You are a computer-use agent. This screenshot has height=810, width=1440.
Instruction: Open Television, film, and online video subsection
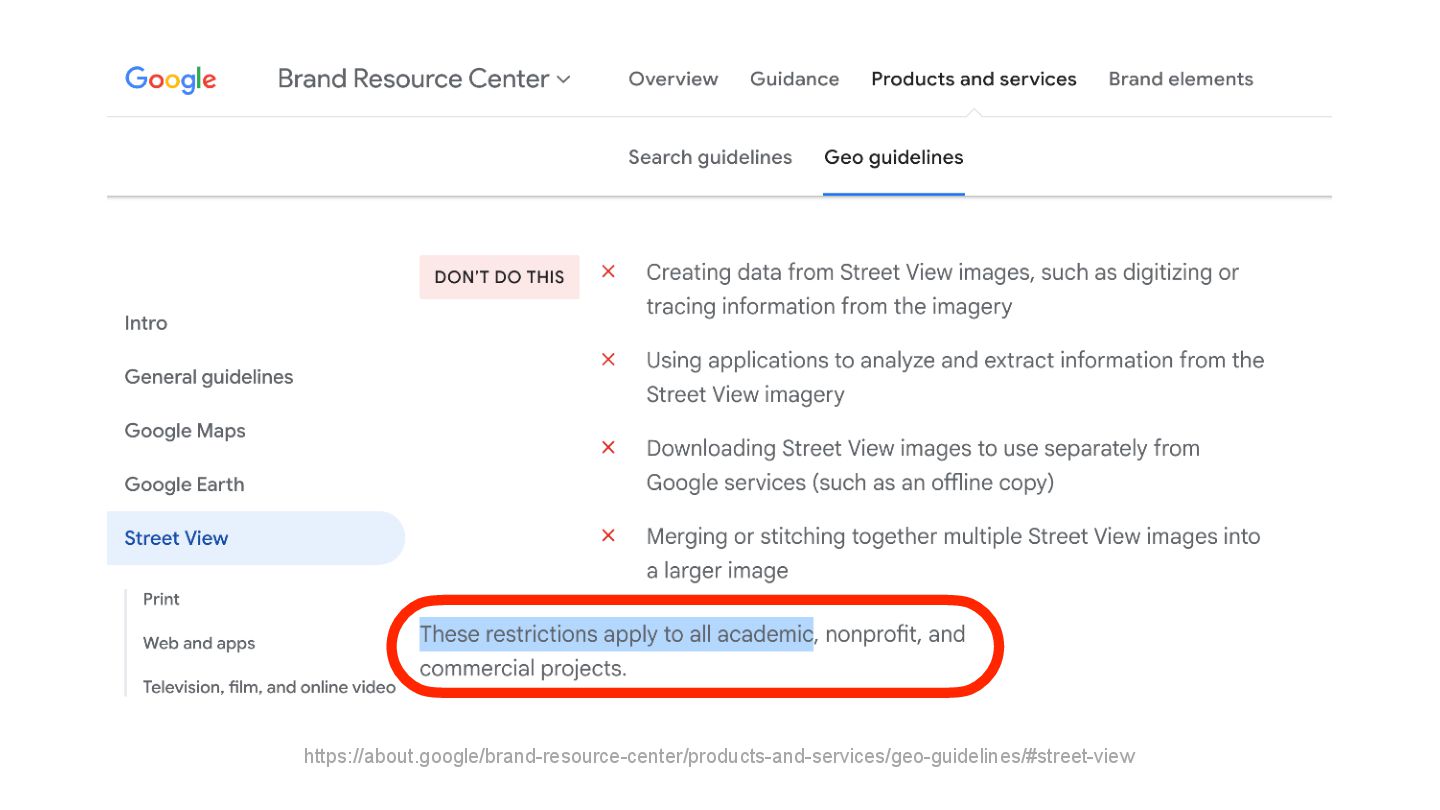[269, 687]
